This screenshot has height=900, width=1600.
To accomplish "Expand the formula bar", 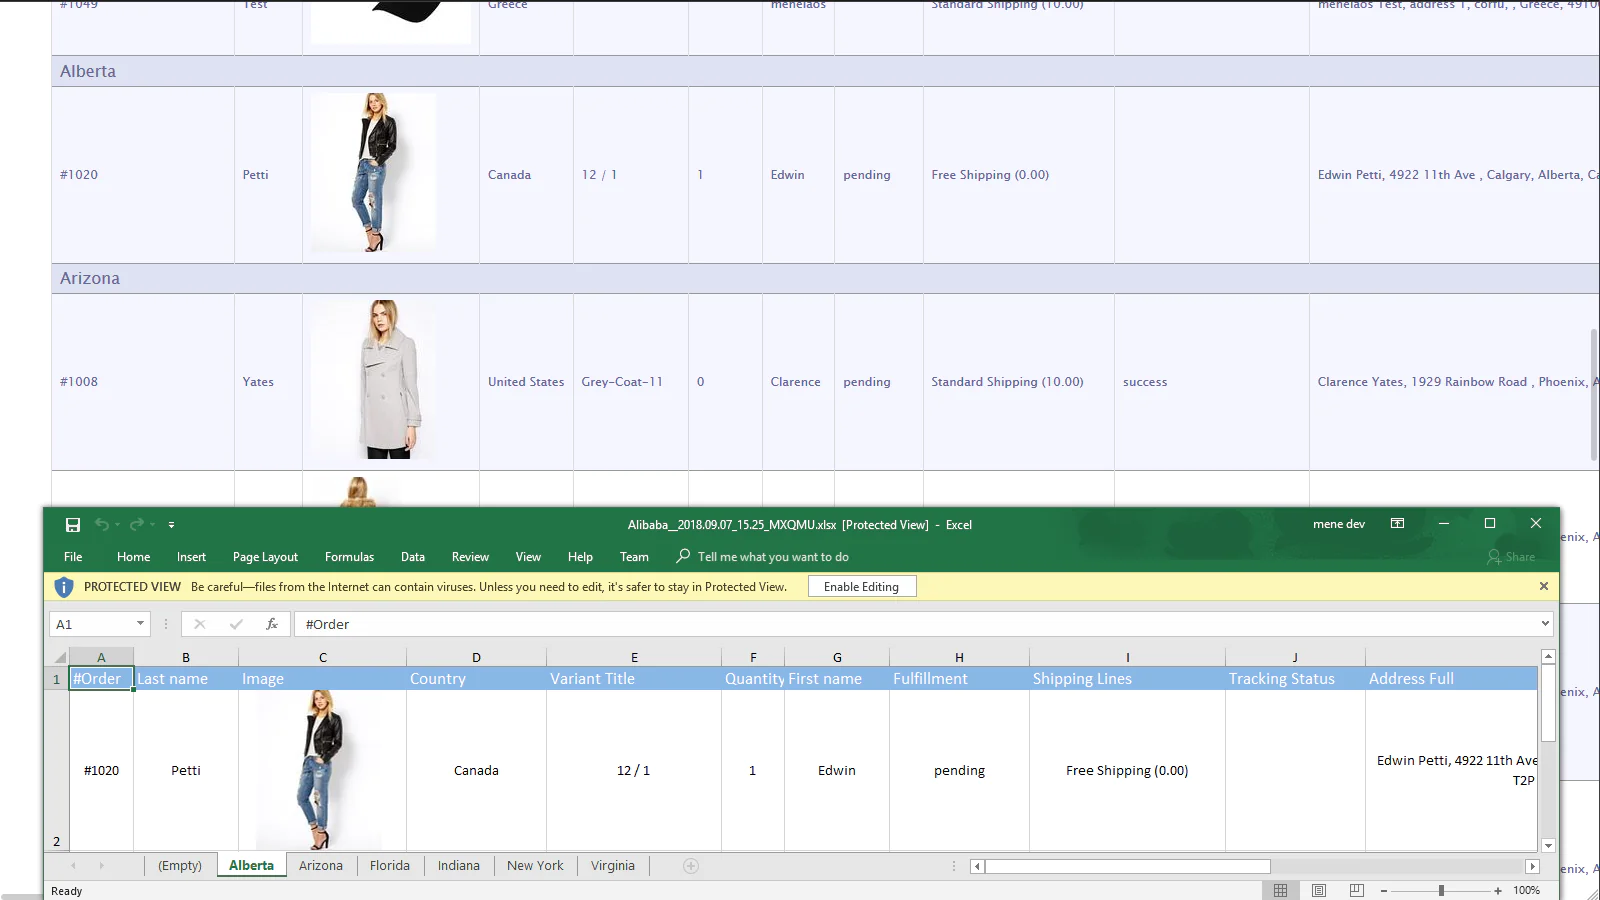I will coord(1545,624).
